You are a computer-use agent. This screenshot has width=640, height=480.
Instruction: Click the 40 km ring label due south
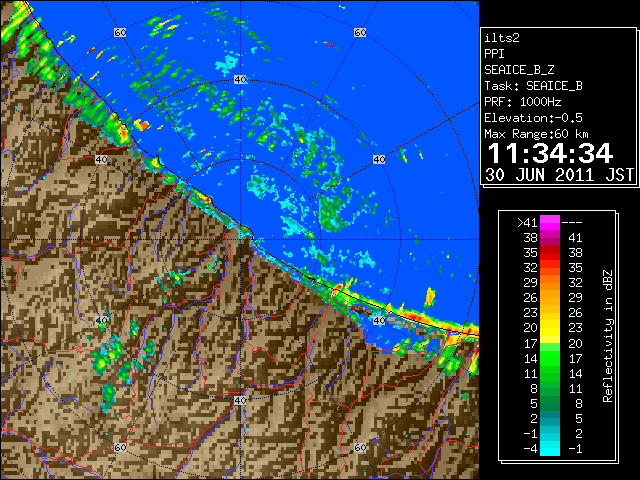pyautogui.click(x=240, y=400)
